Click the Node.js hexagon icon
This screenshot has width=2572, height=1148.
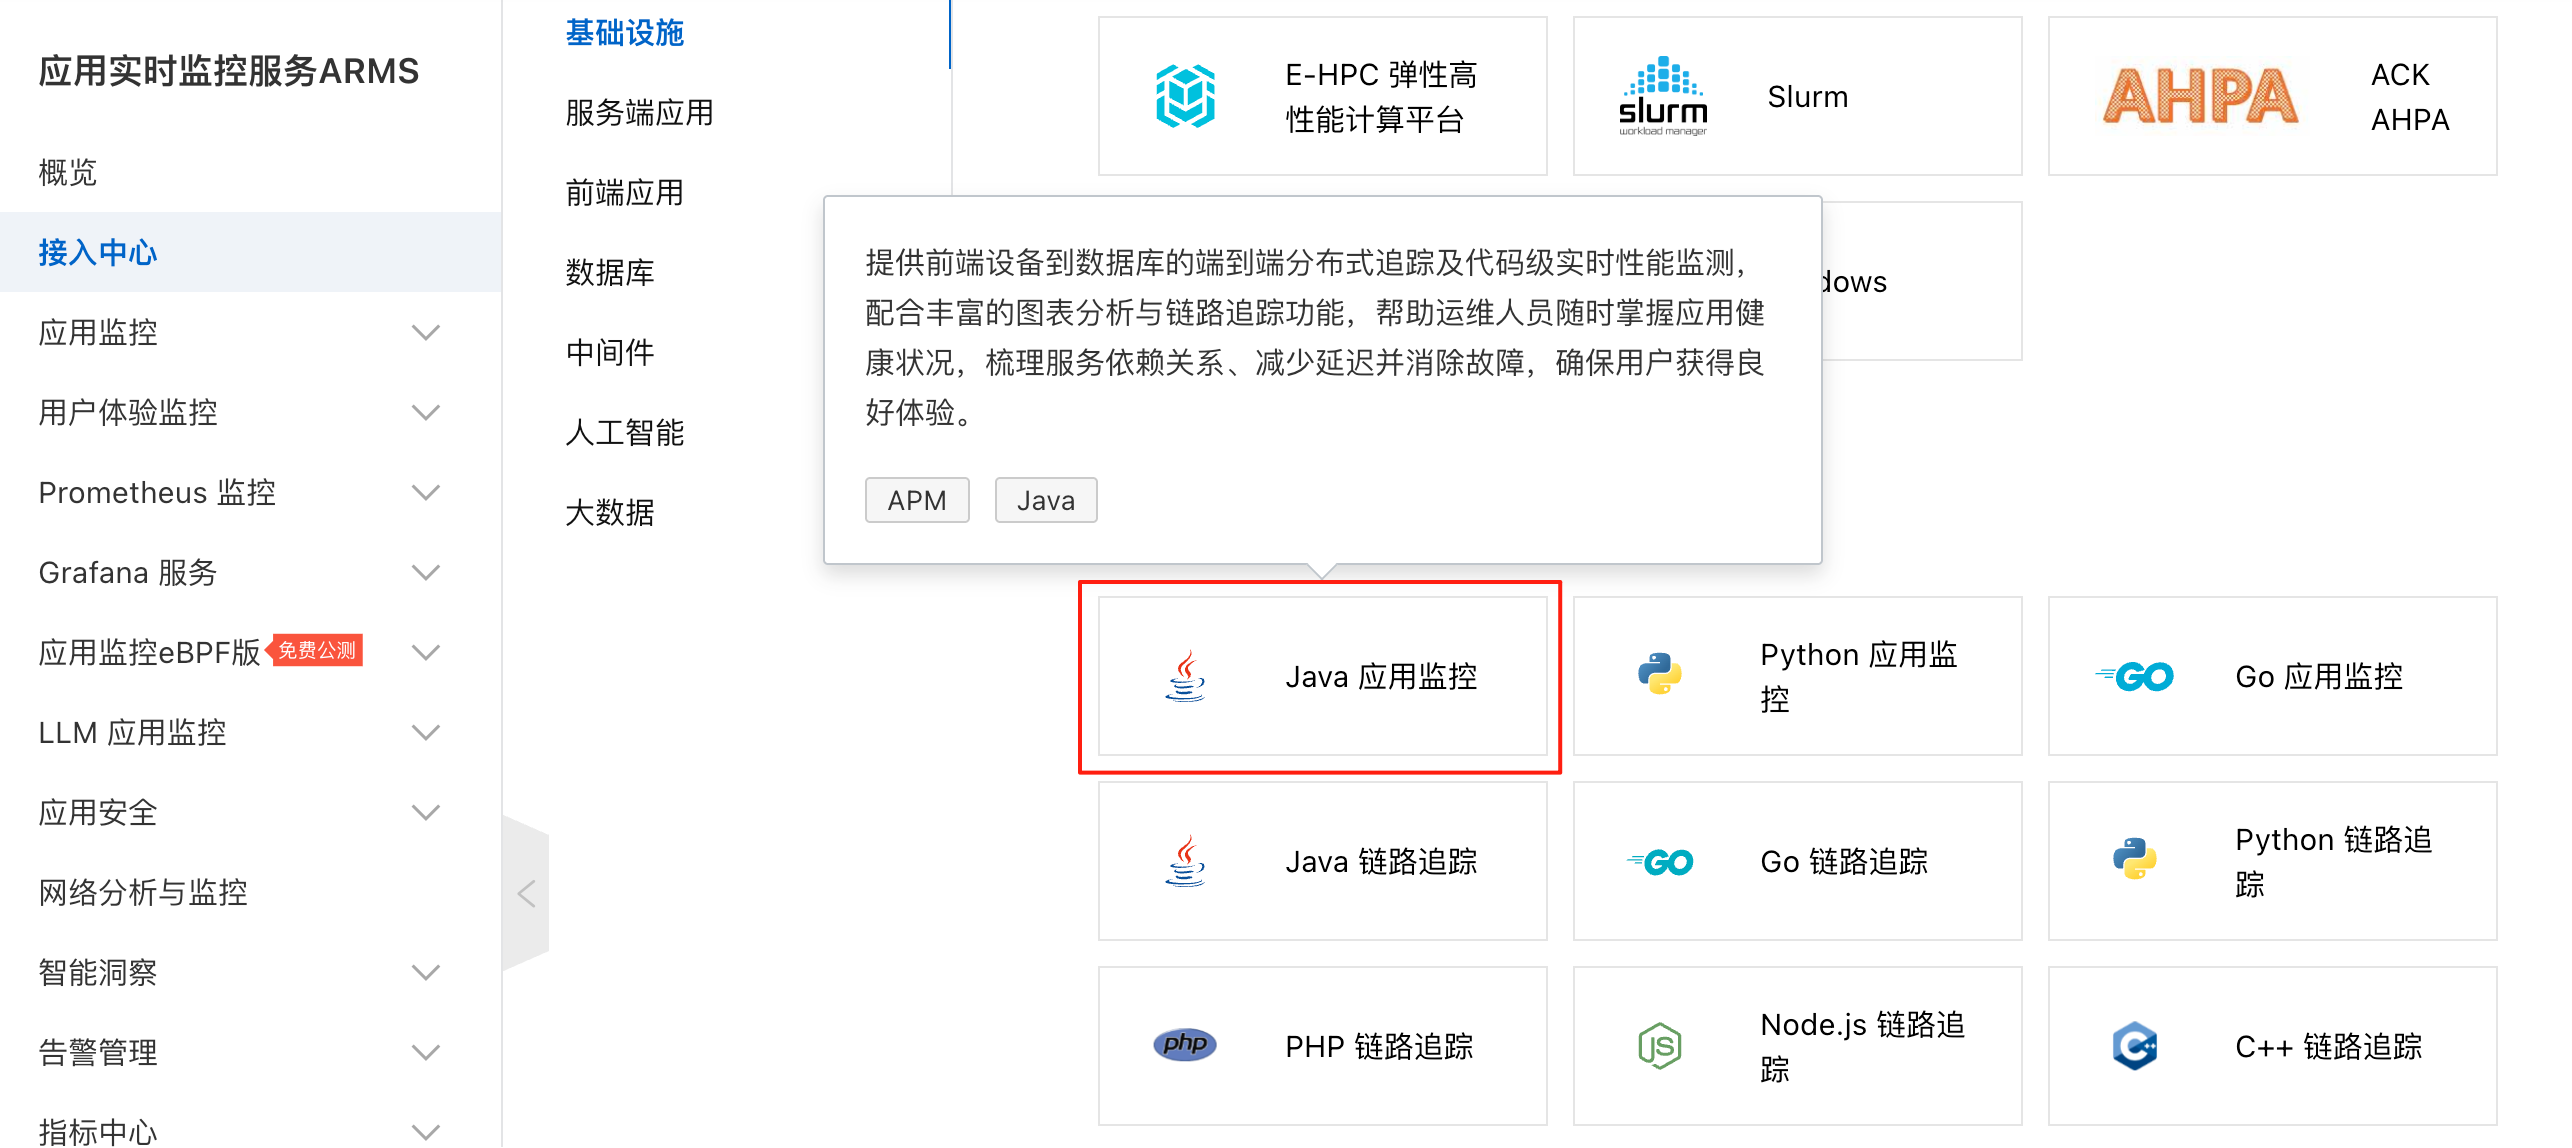click(1659, 1046)
